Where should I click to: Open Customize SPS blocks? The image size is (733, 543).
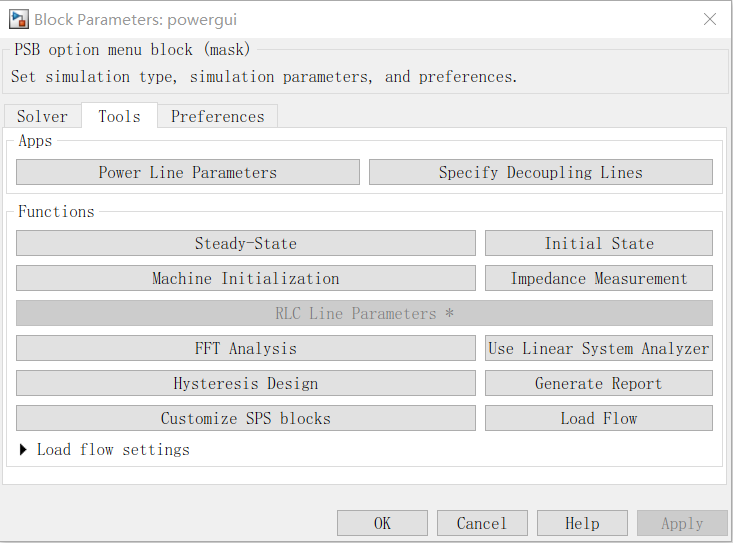[245, 419]
